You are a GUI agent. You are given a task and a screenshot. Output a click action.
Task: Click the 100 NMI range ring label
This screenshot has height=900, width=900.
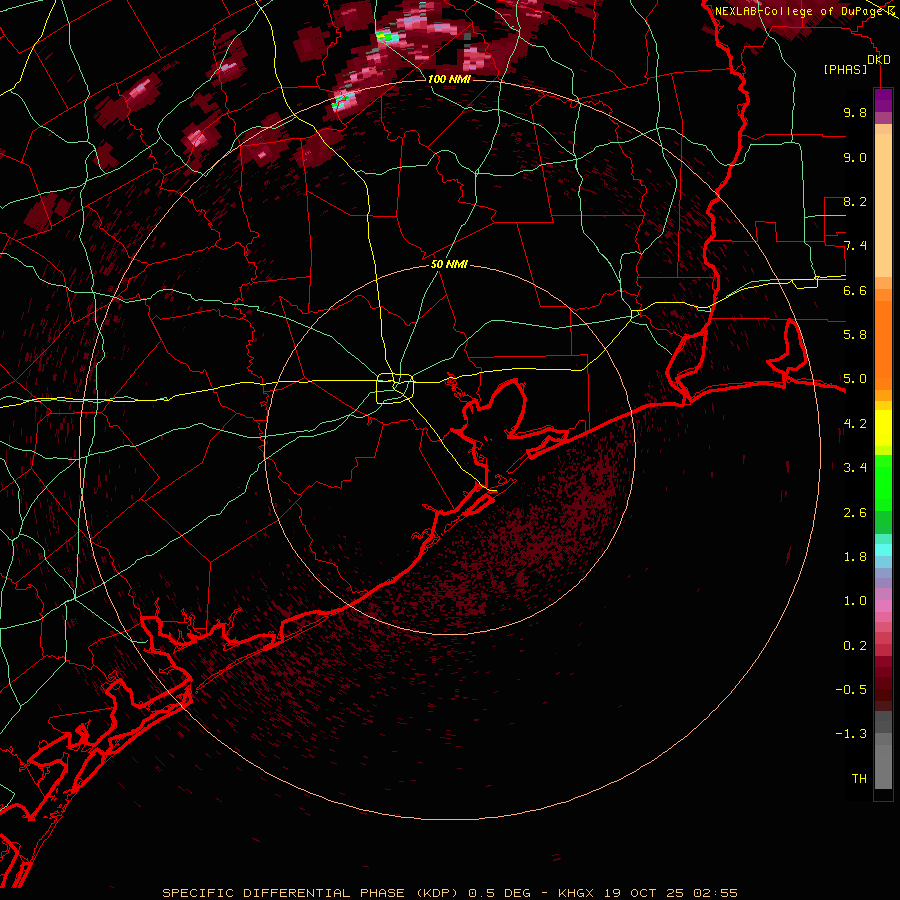pyautogui.click(x=449, y=79)
